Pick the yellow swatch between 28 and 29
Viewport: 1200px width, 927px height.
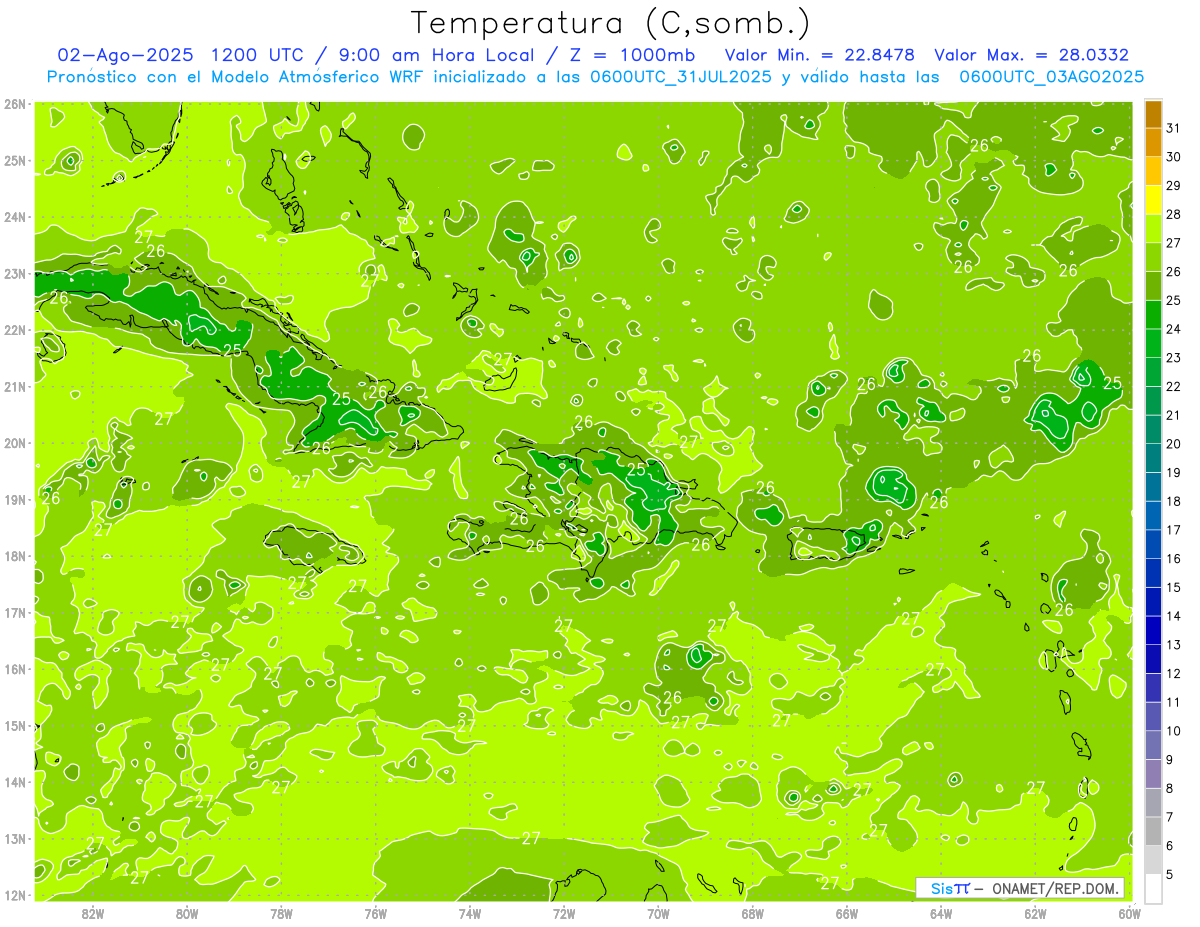click(1153, 200)
